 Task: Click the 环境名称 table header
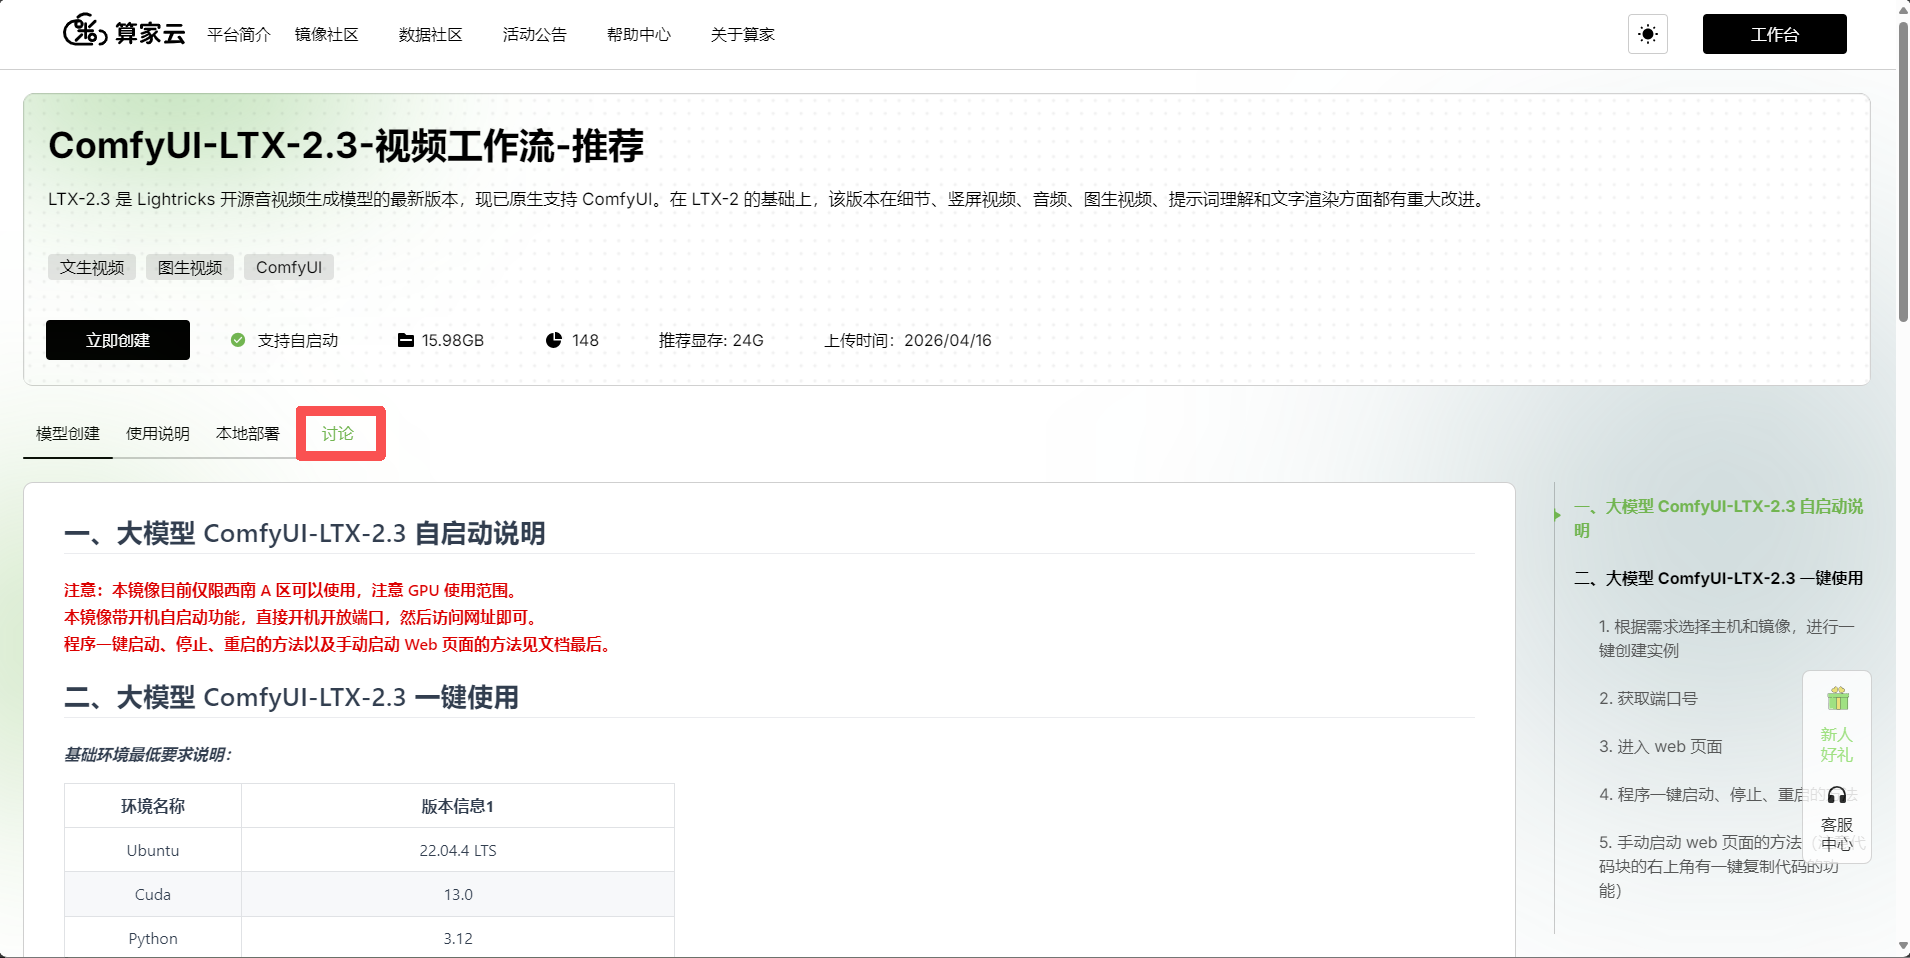click(x=153, y=806)
